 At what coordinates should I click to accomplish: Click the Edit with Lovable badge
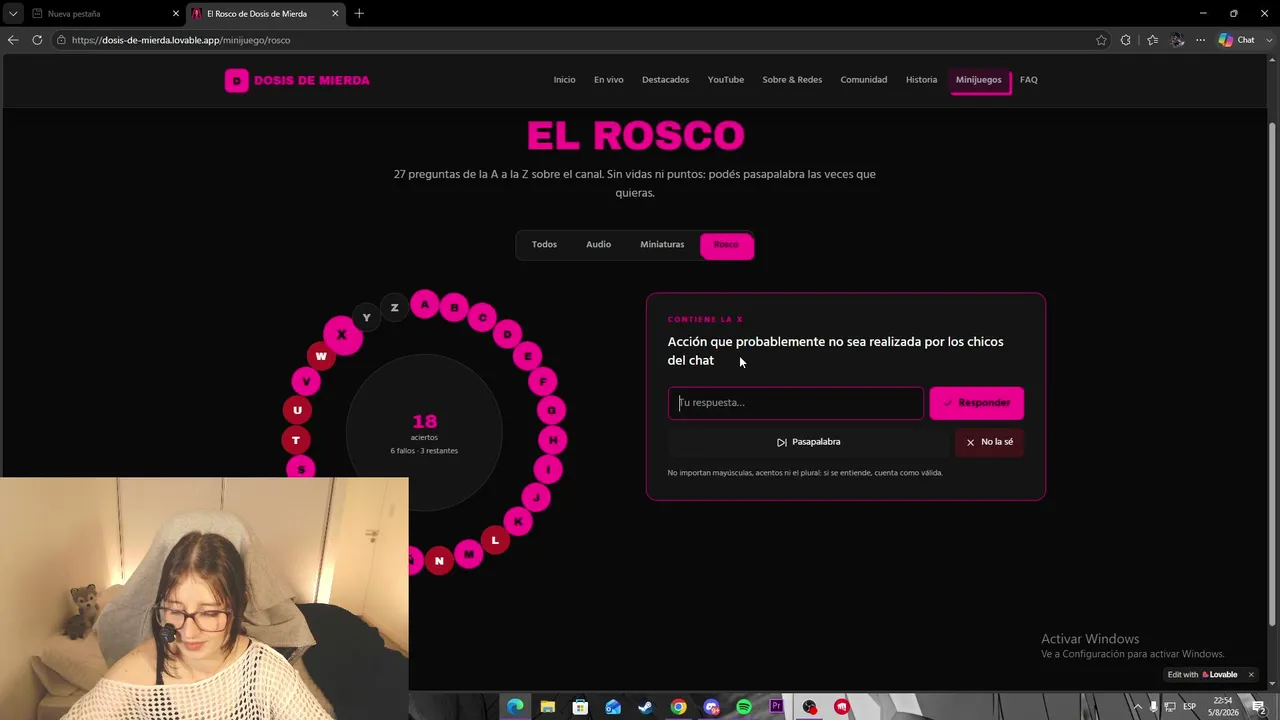point(1202,675)
